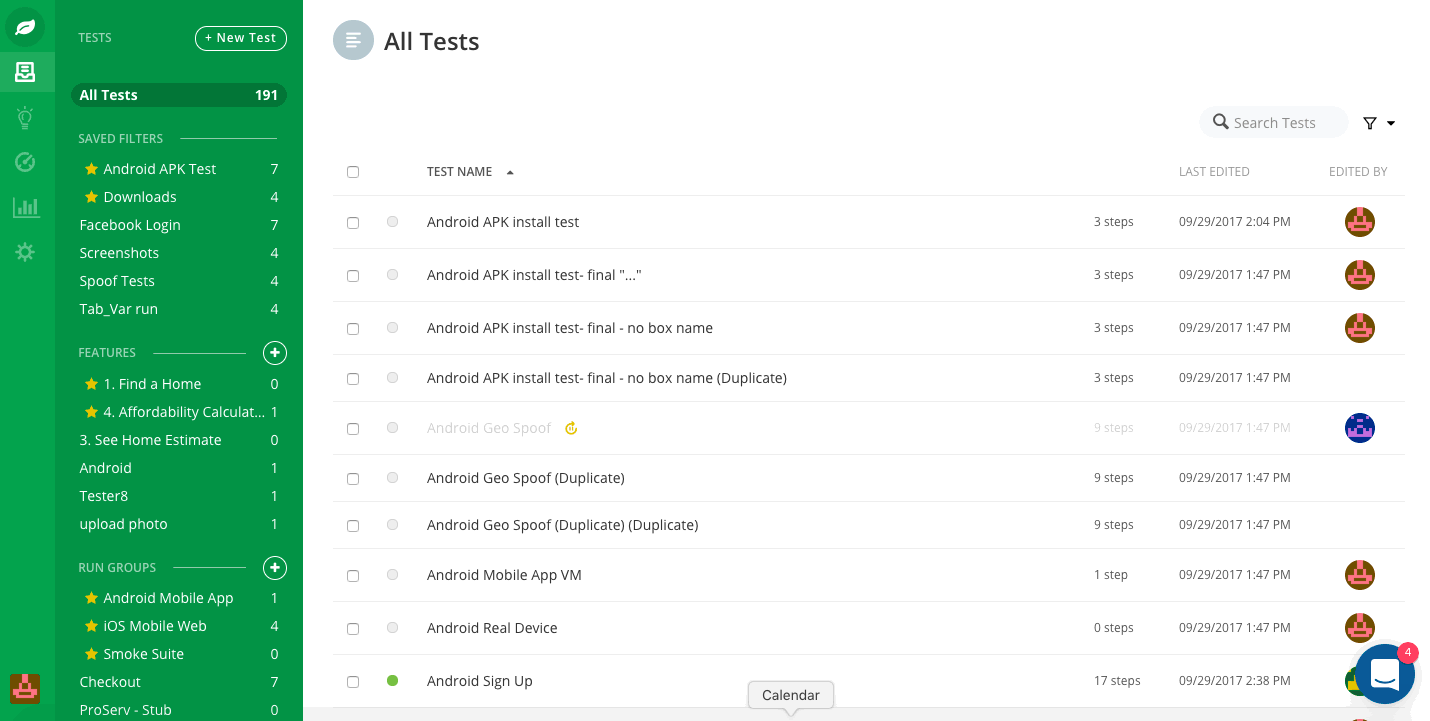
Task: Open the filter funnel dropdown
Action: [x=1379, y=123]
